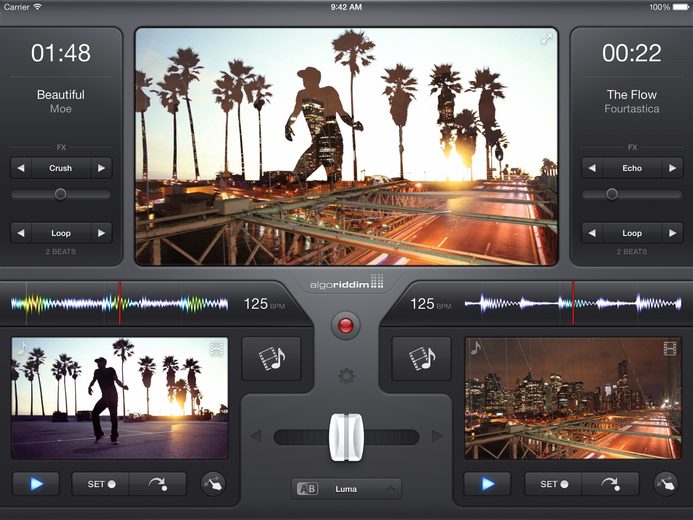Tap the music note icon on left deck video
Viewport: 693px width, 520px height.
(x=22, y=349)
